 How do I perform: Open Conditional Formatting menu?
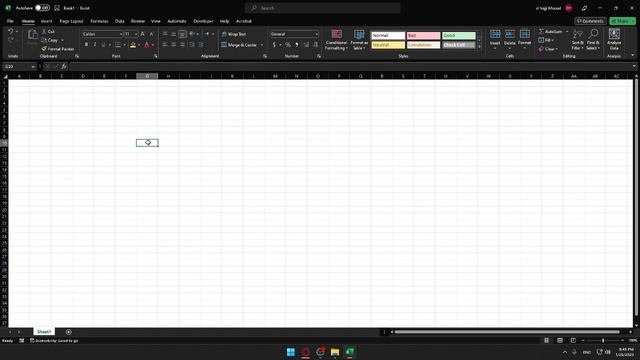[x=336, y=40]
